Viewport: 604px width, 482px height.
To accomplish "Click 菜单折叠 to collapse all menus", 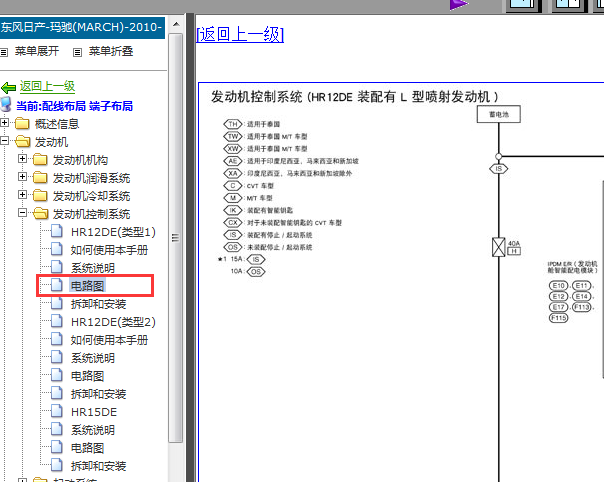I will click(111, 51).
